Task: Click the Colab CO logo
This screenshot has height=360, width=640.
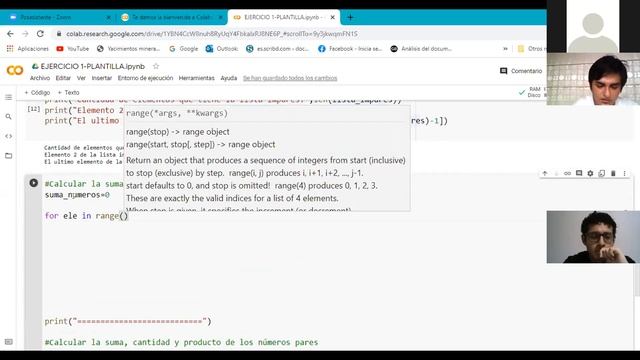Action: click(x=15, y=71)
